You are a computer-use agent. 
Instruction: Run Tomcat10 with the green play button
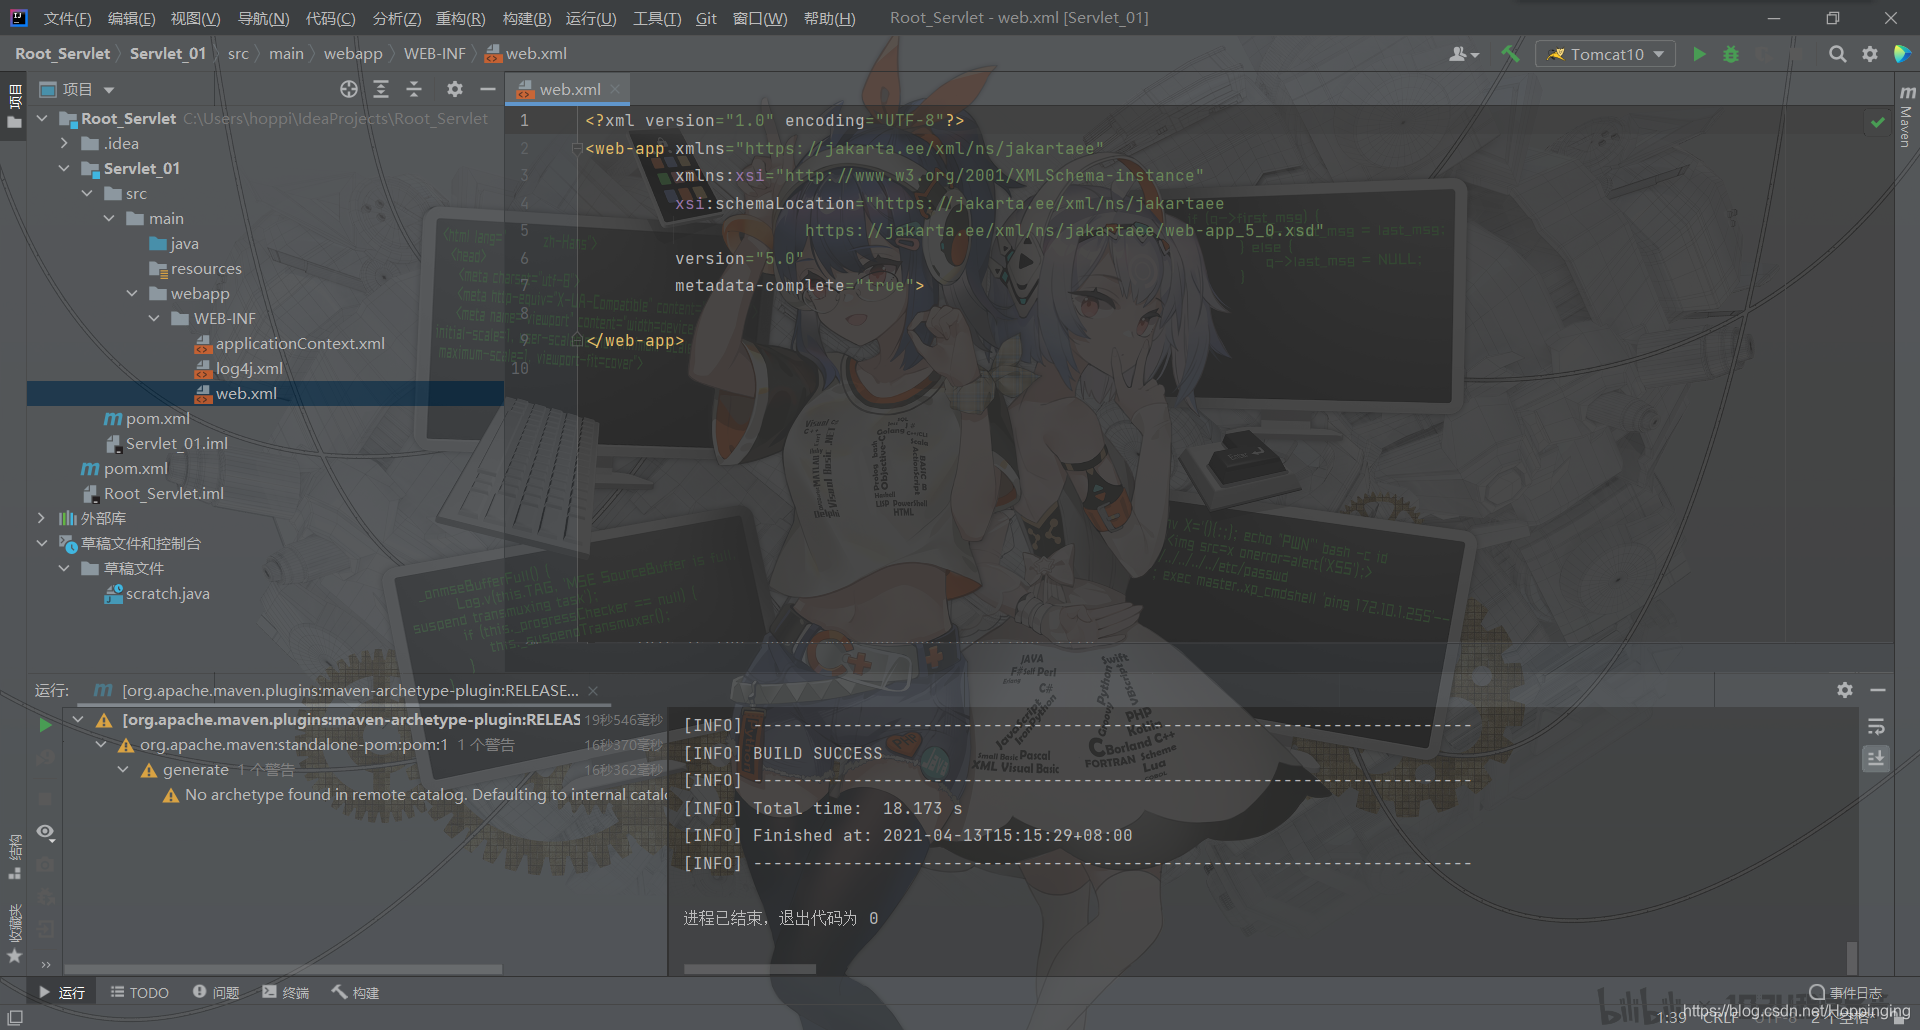click(1699, 54)
